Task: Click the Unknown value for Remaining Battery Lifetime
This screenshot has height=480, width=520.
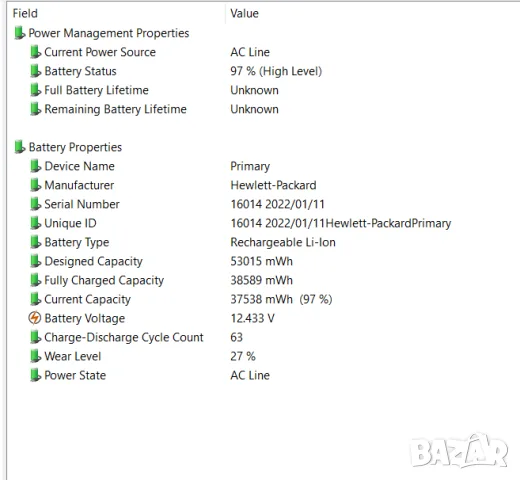Action: [x=254, y=109]
